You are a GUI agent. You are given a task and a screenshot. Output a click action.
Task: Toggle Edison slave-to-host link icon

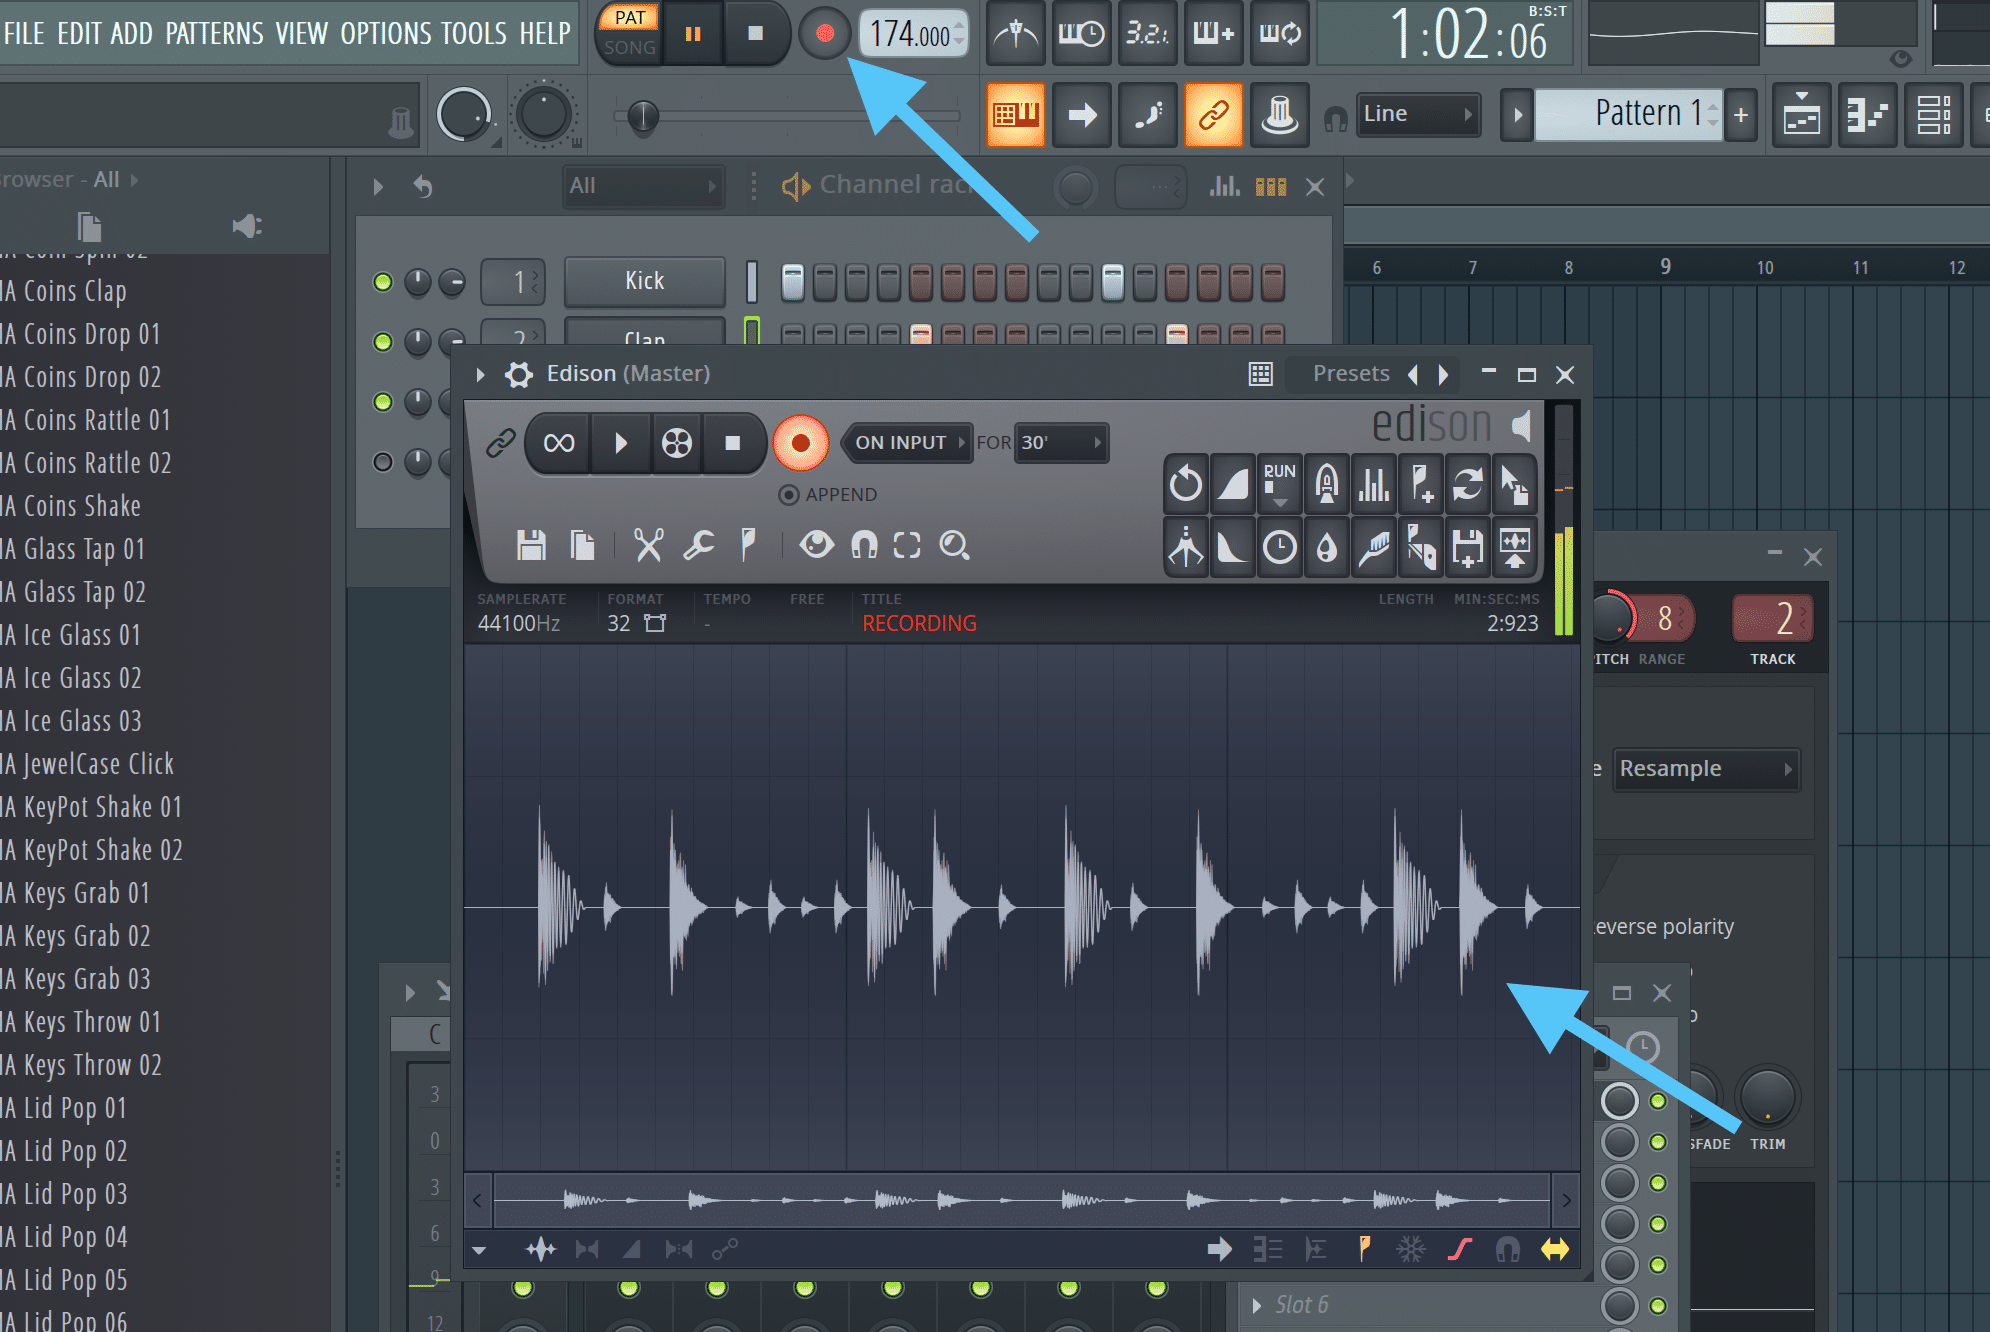500,442
